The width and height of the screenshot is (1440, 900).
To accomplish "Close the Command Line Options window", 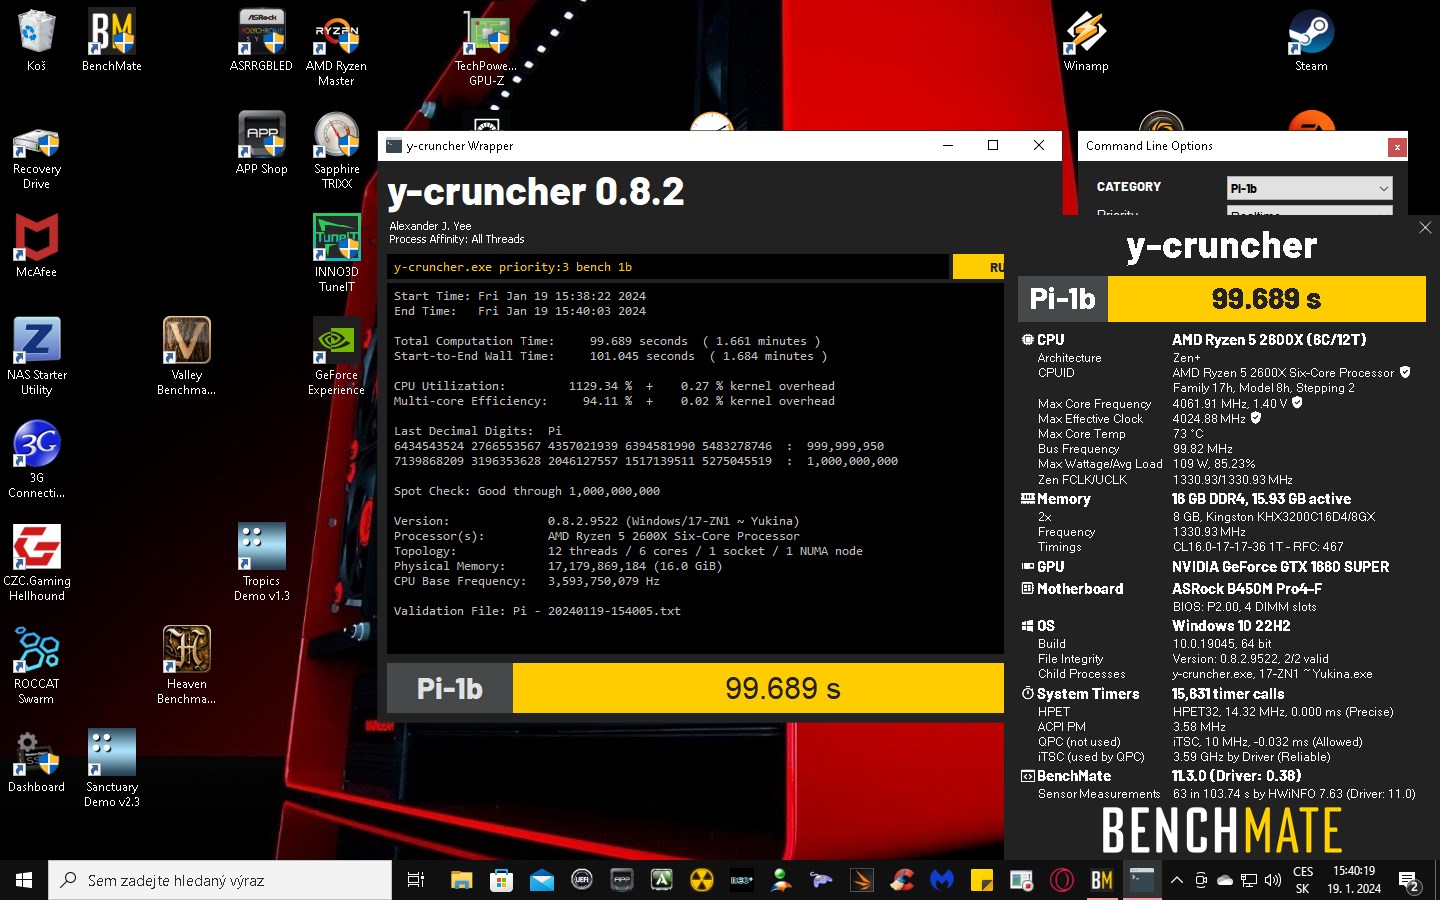I will click(x=1397, y=147).
